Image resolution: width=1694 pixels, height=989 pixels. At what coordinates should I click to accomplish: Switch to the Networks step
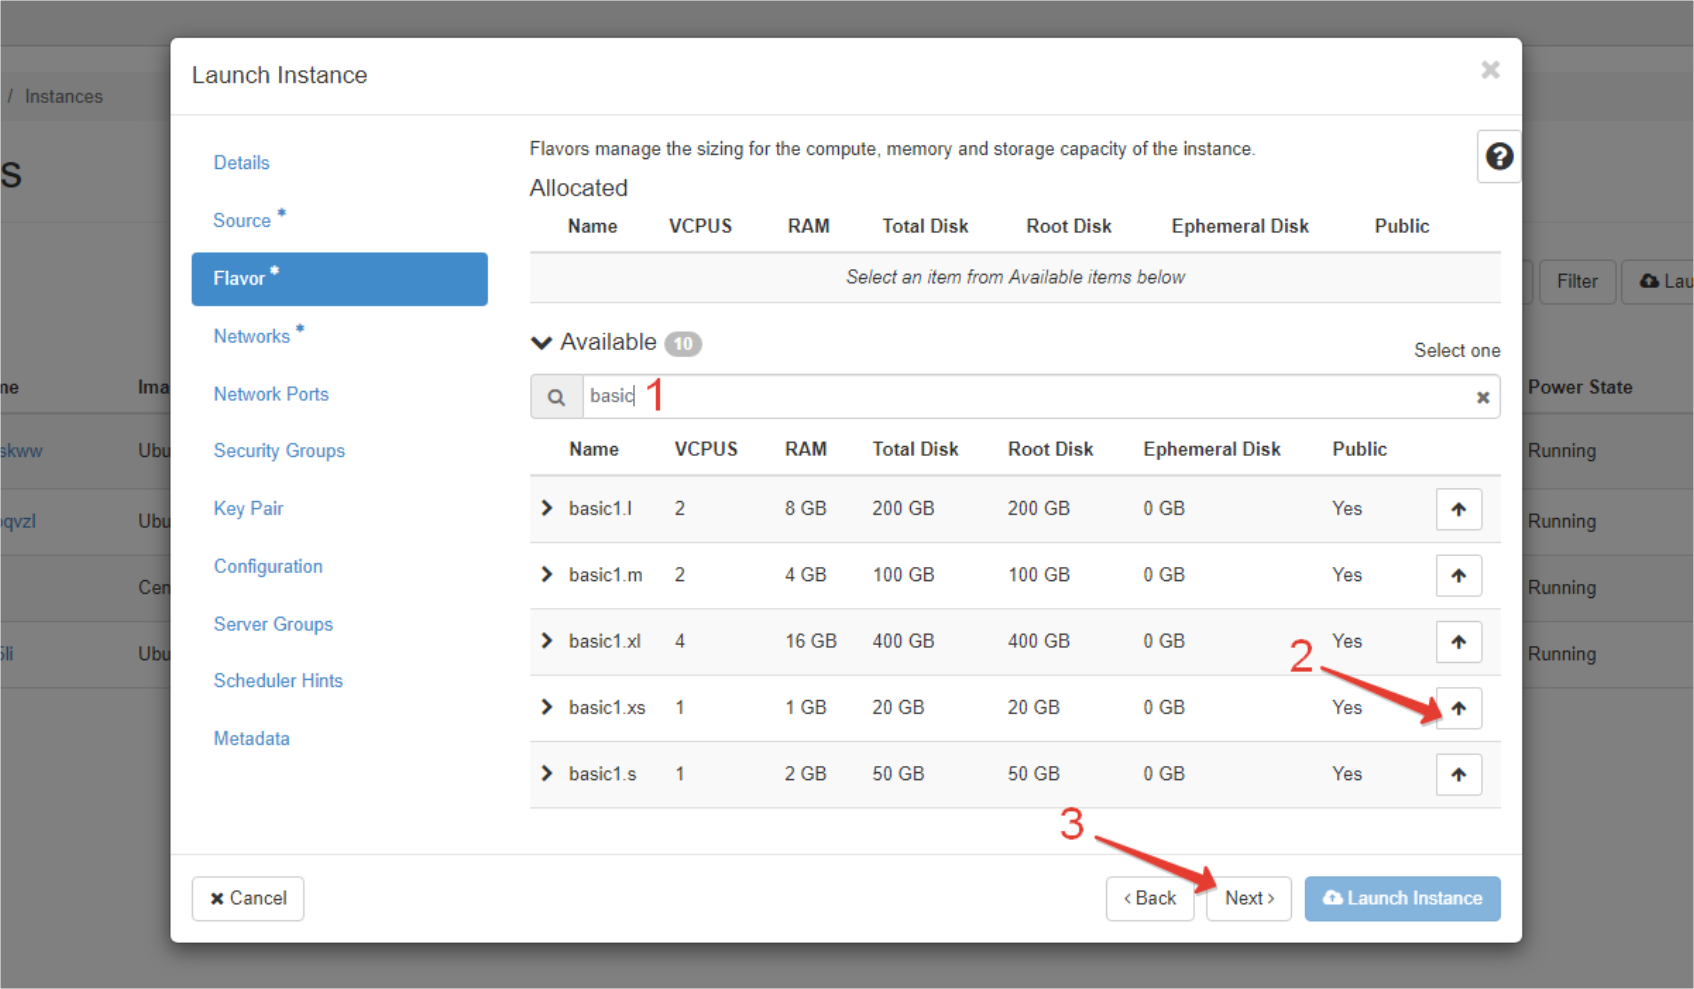251,336
